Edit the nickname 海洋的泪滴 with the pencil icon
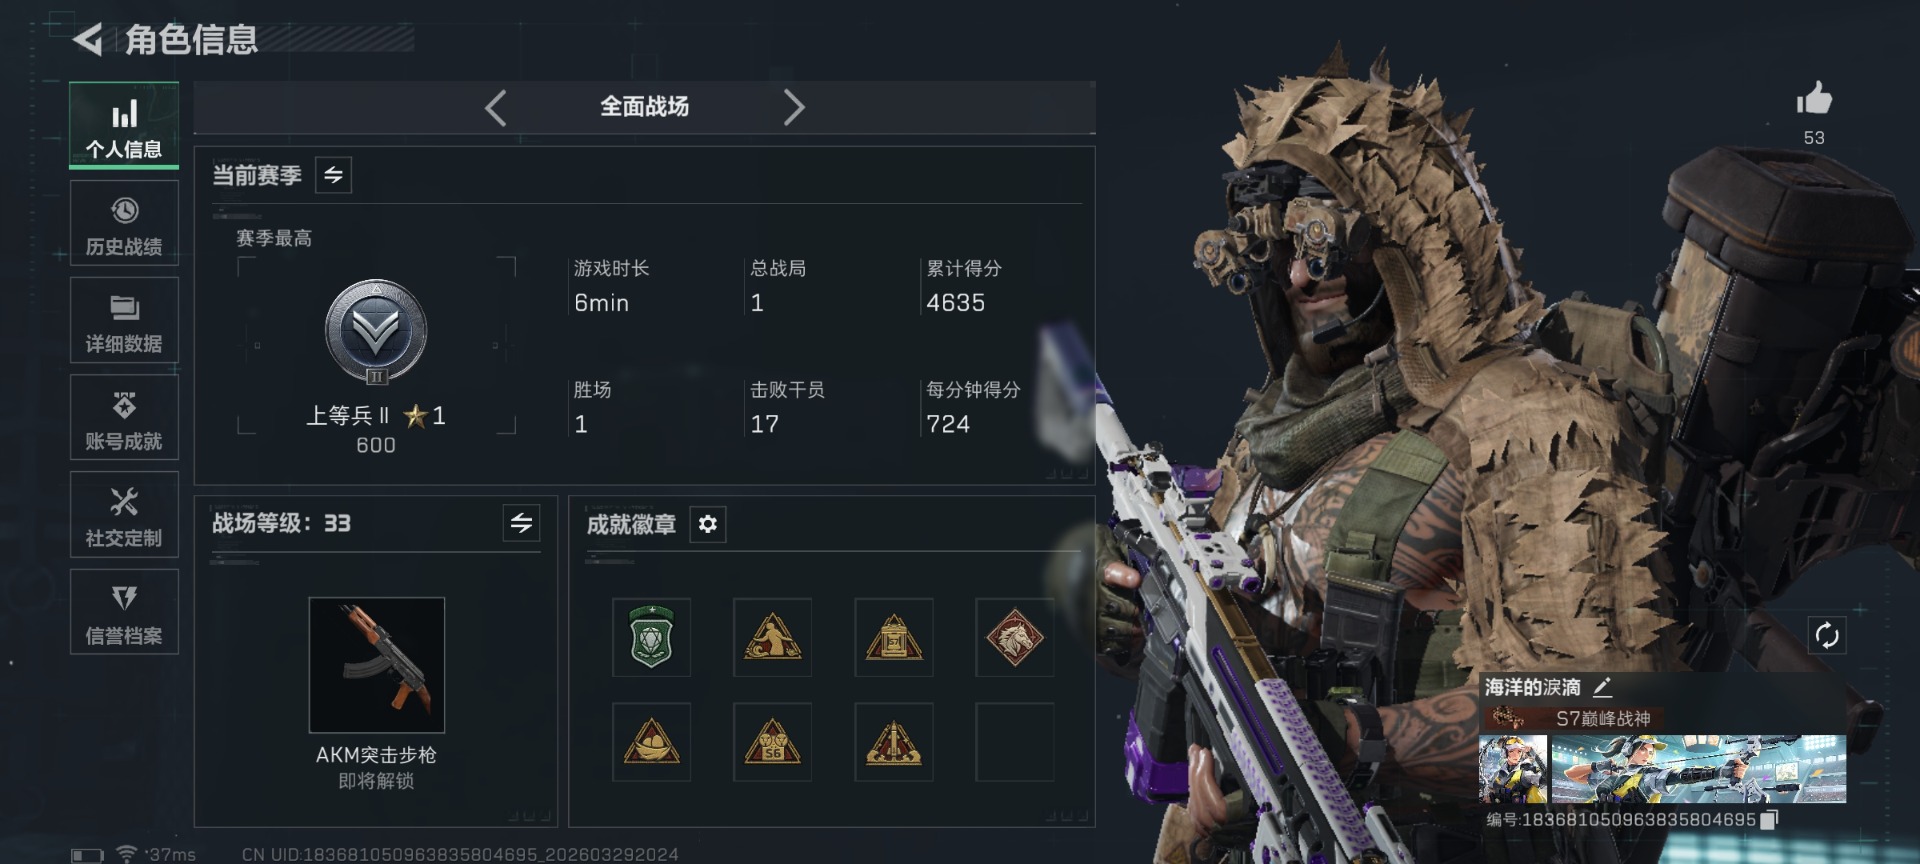 [1602, 687]
